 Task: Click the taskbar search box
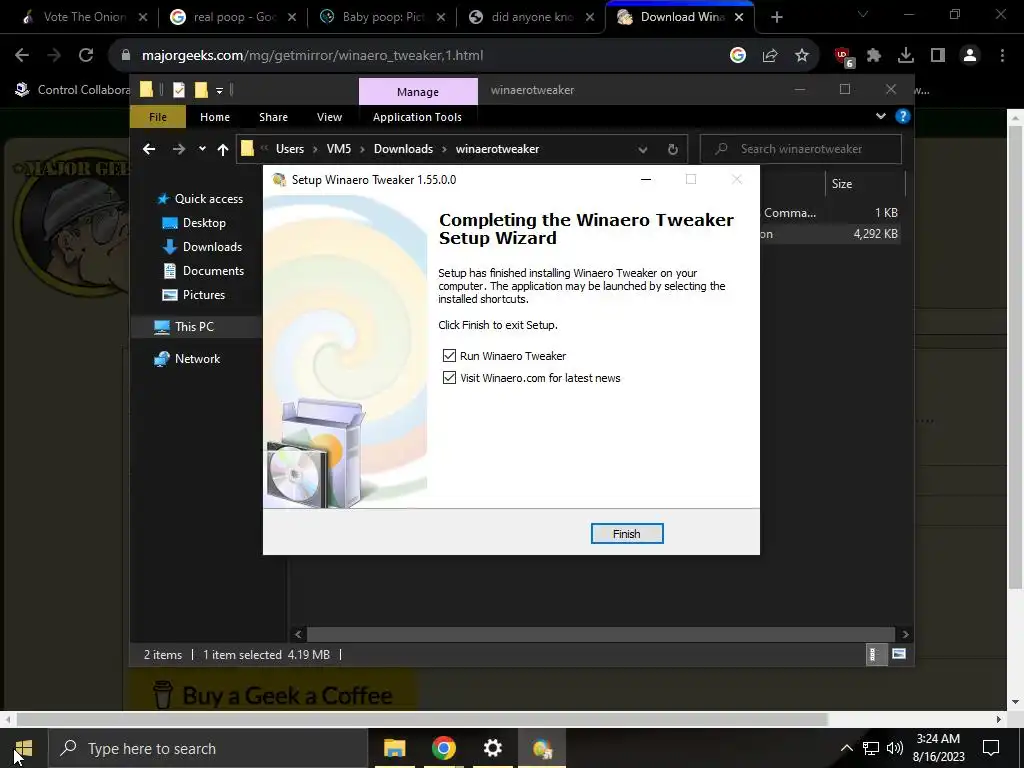[209, 748]
